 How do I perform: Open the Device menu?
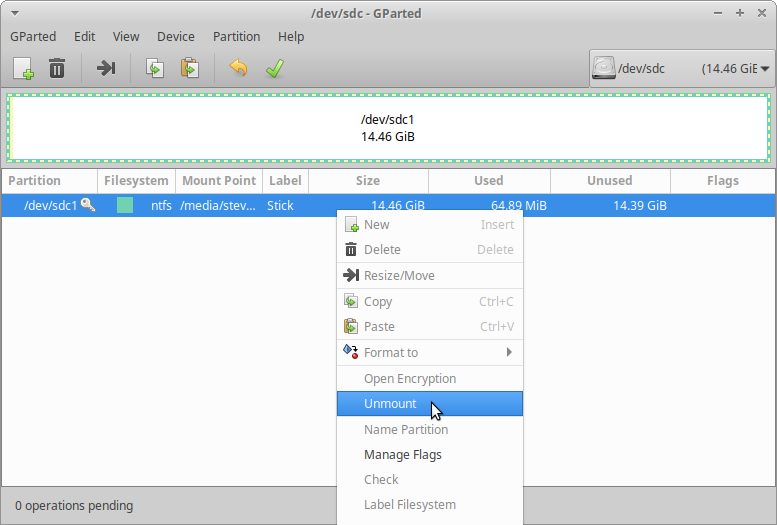[x=176, y=36]
